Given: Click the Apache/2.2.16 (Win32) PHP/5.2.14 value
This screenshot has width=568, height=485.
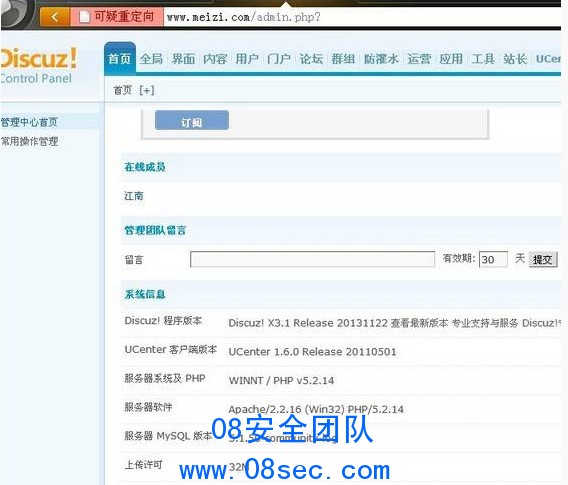Looking at the screenshot, I should [316, 409].
